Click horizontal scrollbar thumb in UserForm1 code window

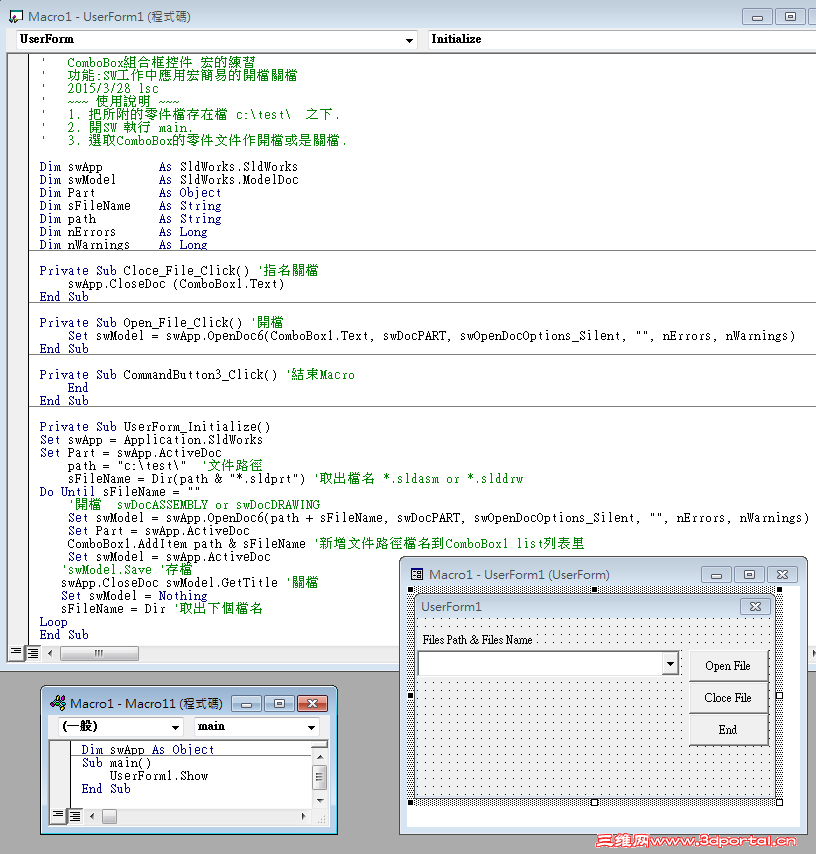click(x=99, y=653)
